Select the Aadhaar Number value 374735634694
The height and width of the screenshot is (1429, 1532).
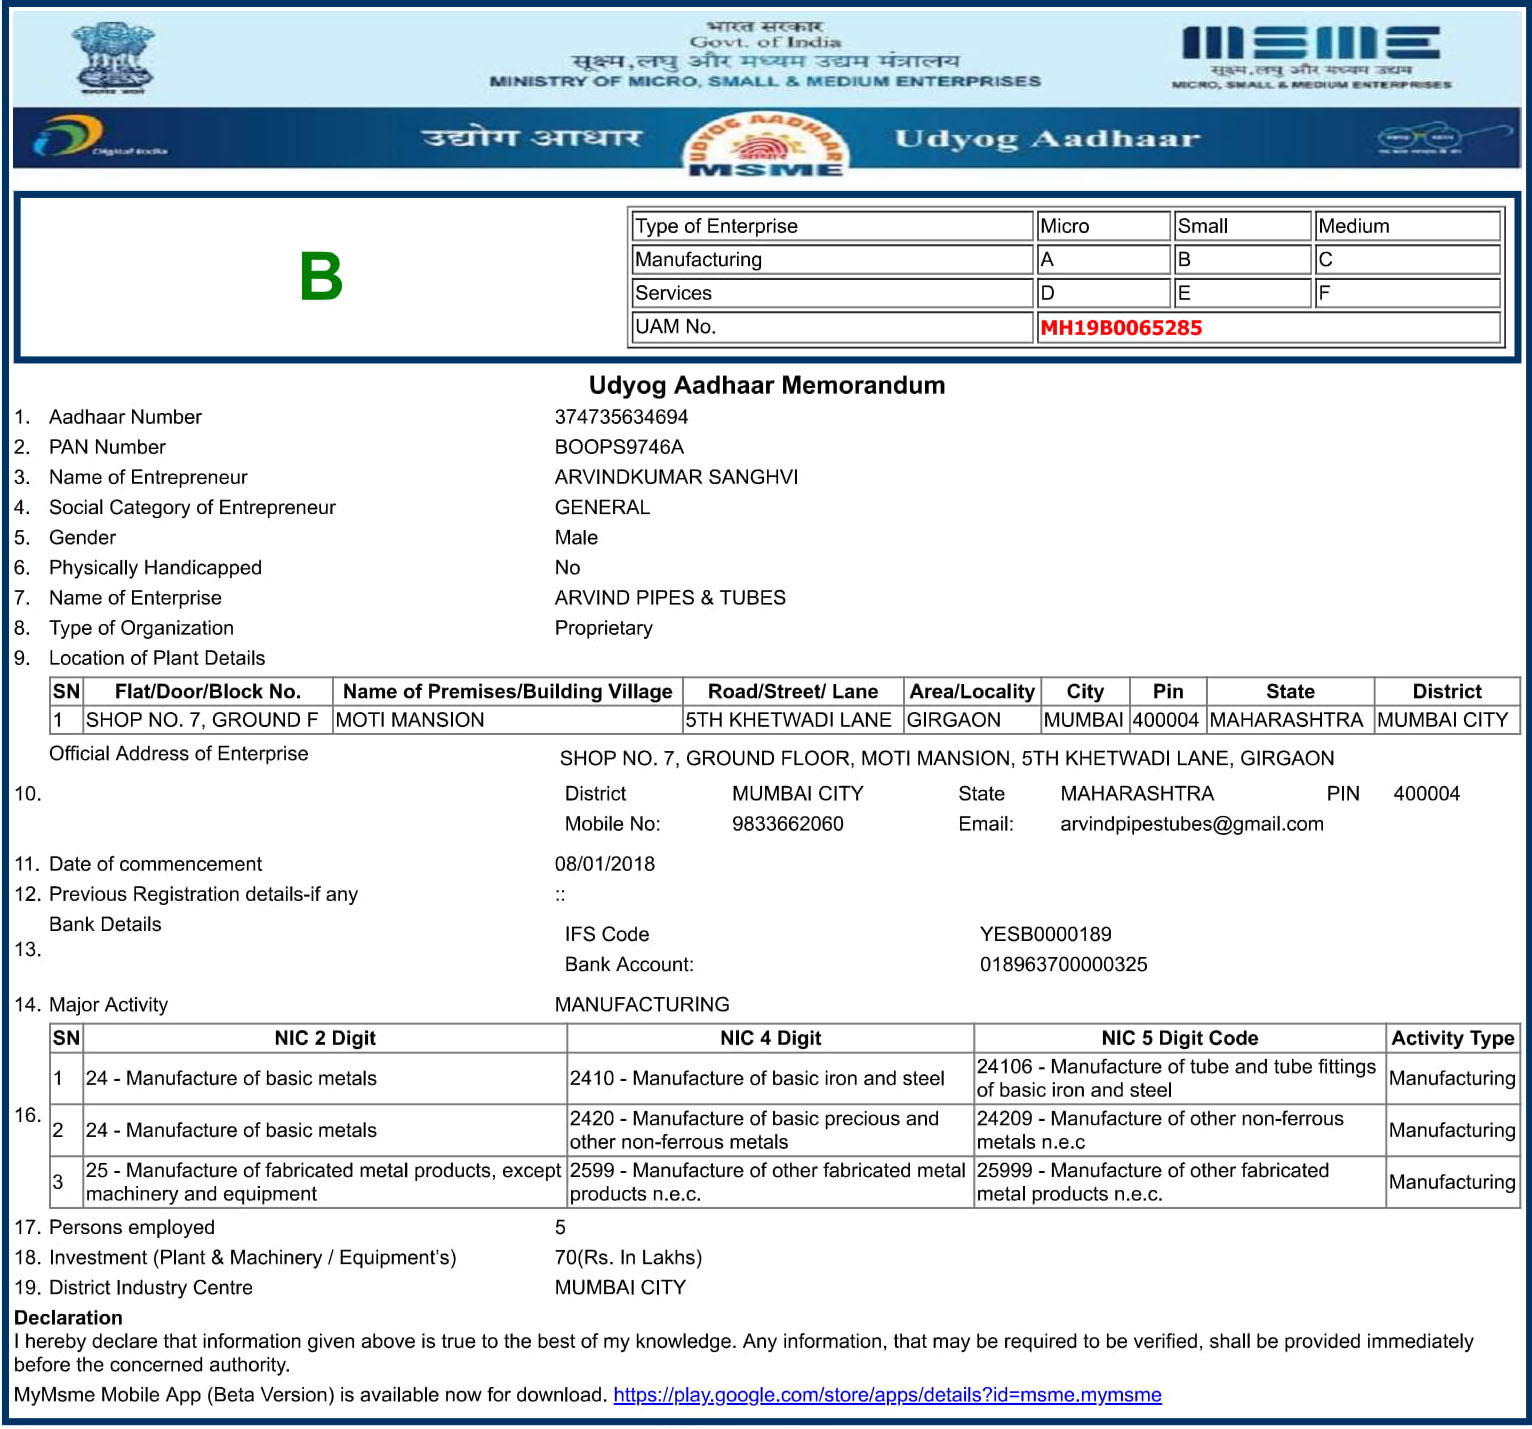(621, 417)
